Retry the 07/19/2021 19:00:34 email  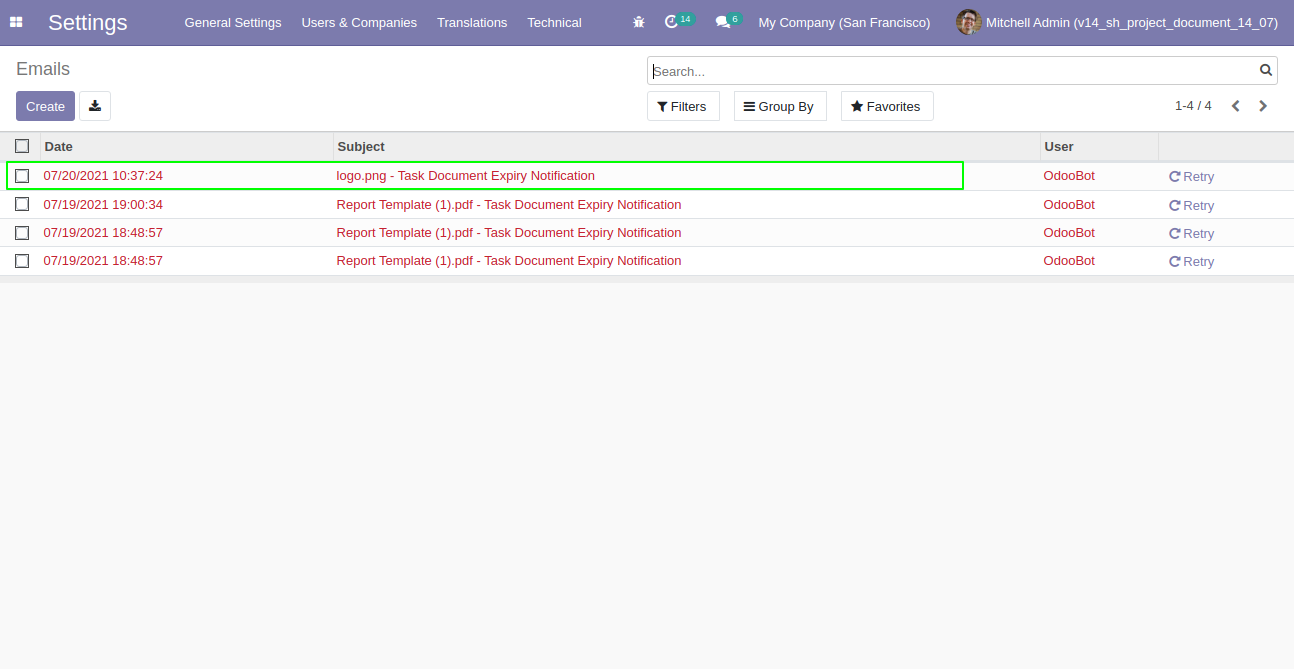(x=1191, y=205)
